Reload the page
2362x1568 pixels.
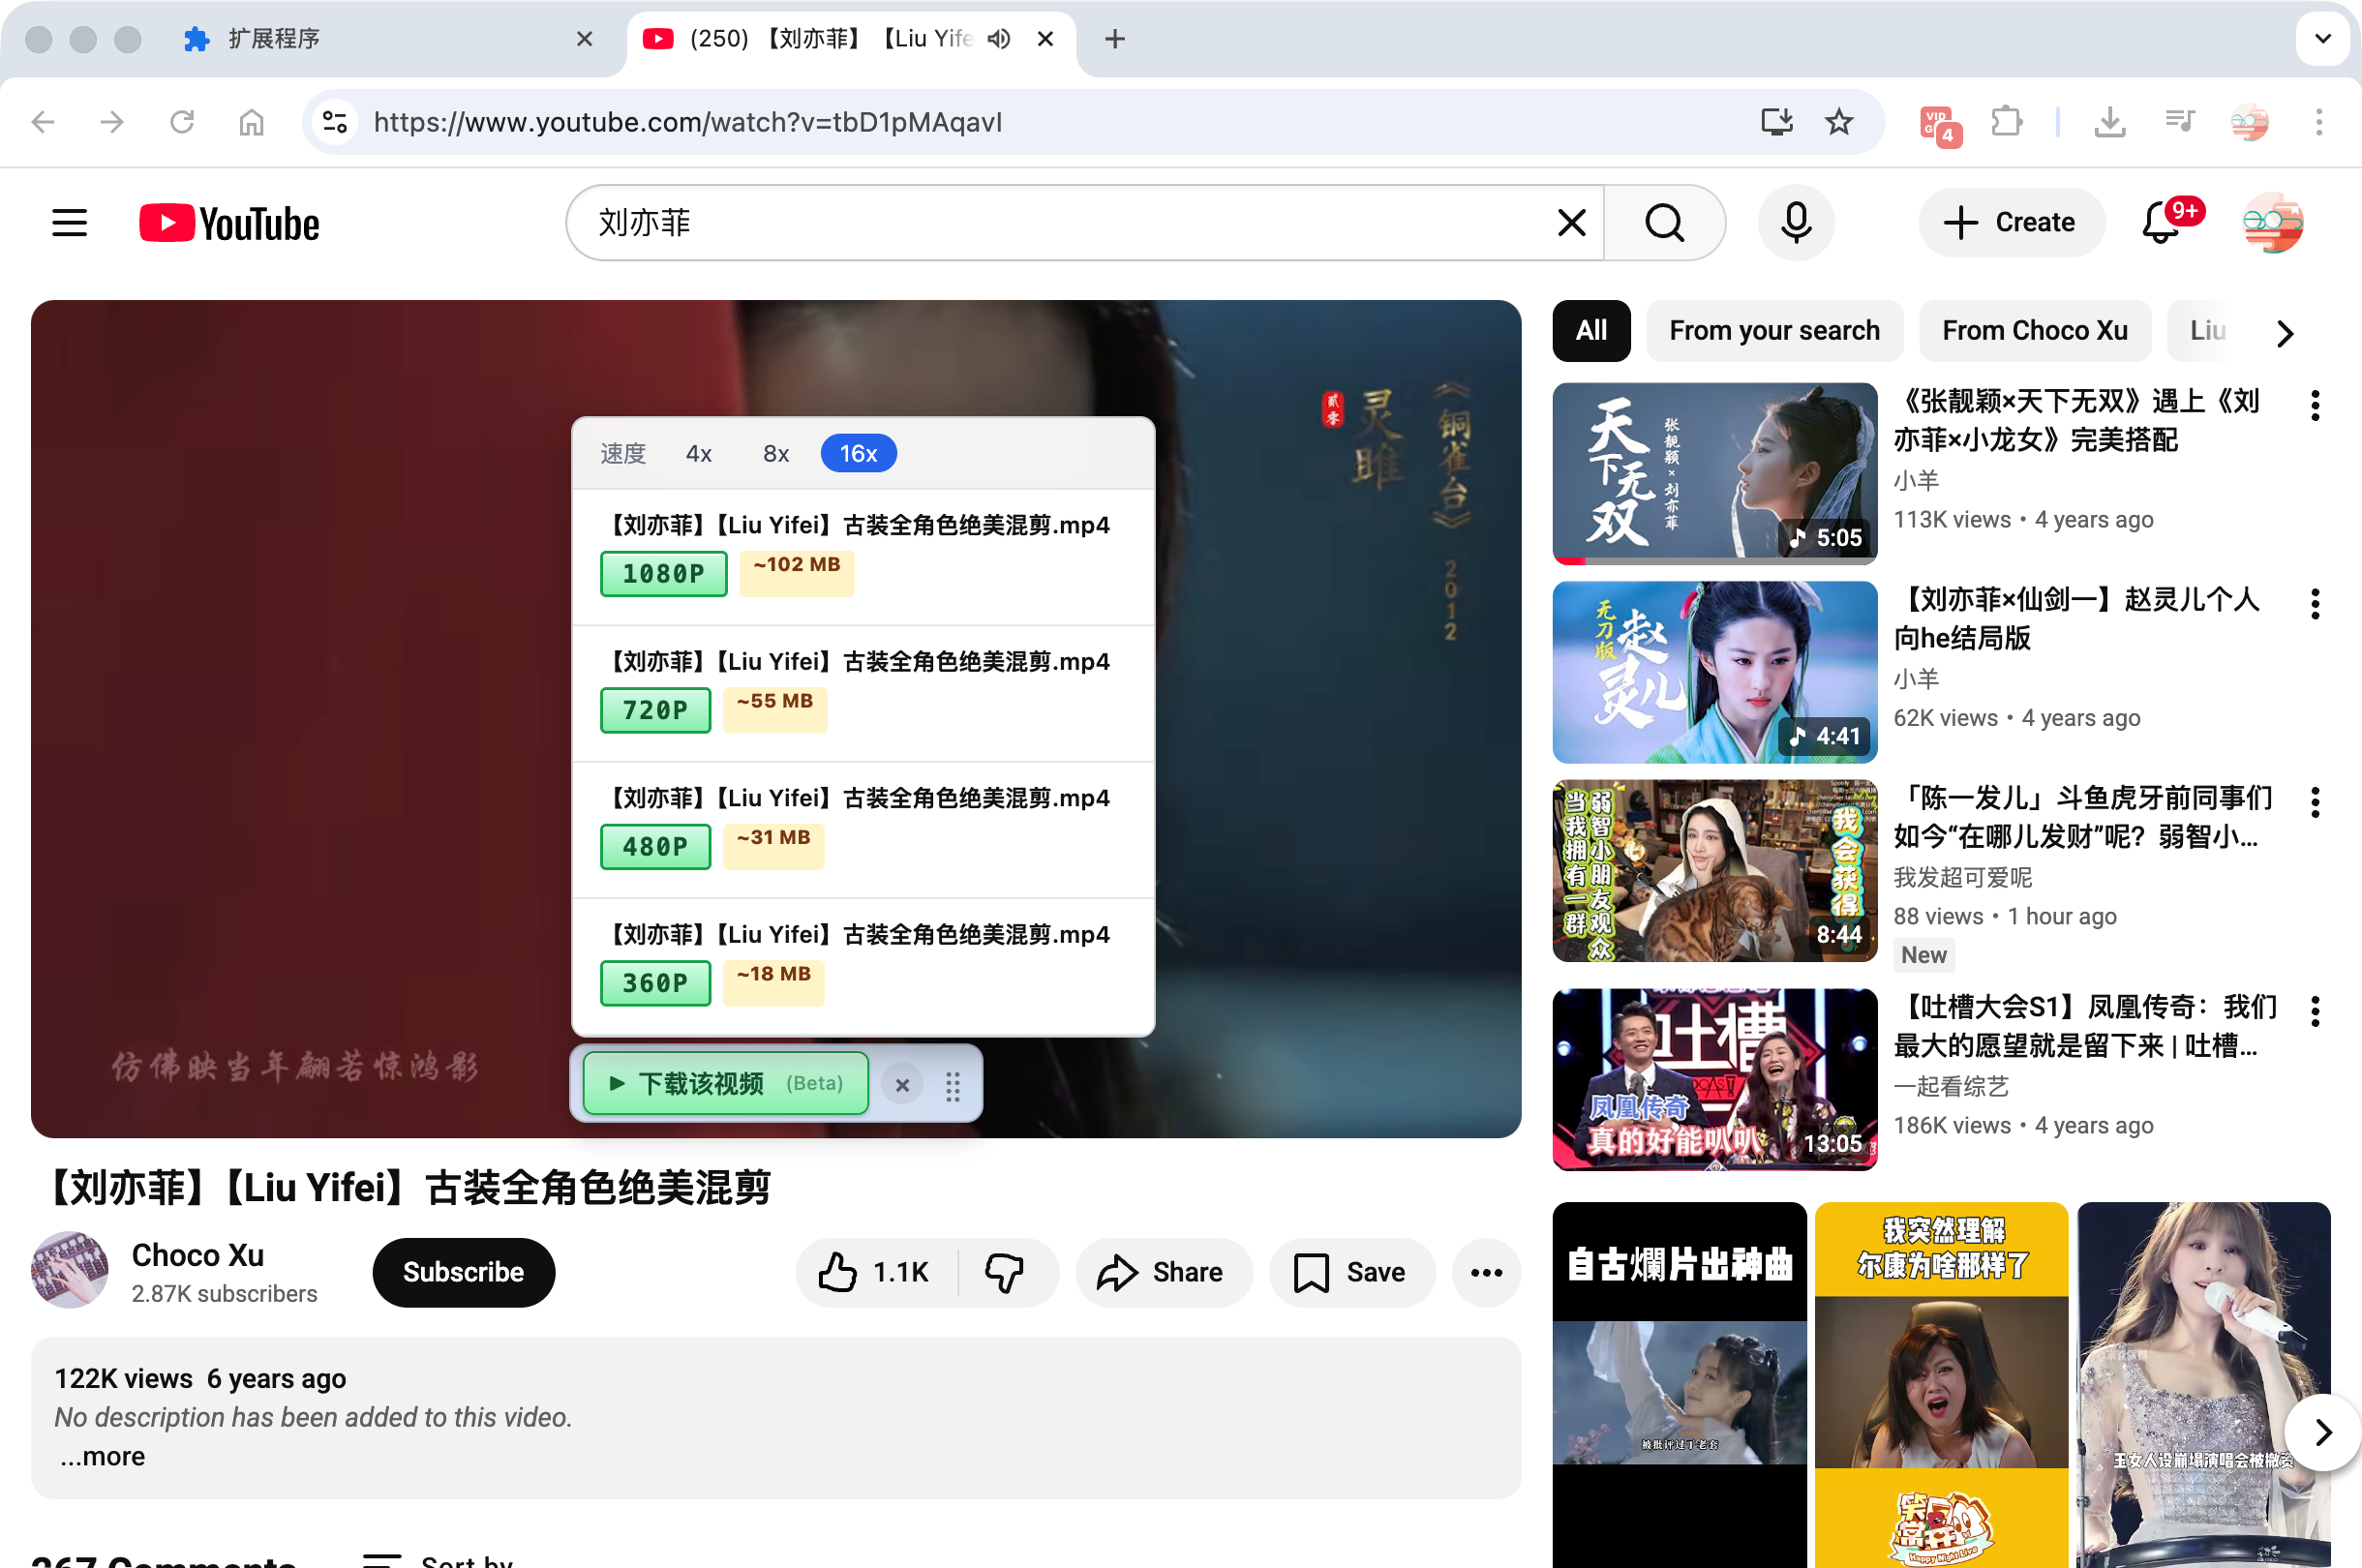[182, 122]
